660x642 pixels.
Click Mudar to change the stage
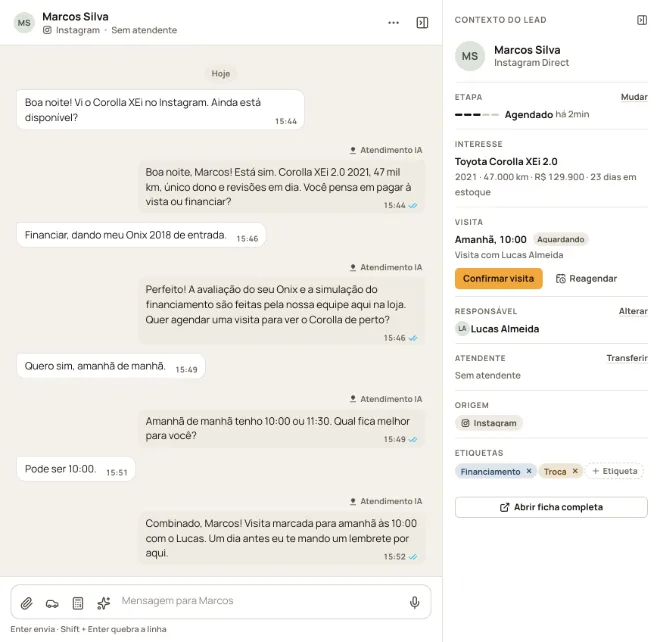coord(634,97)
